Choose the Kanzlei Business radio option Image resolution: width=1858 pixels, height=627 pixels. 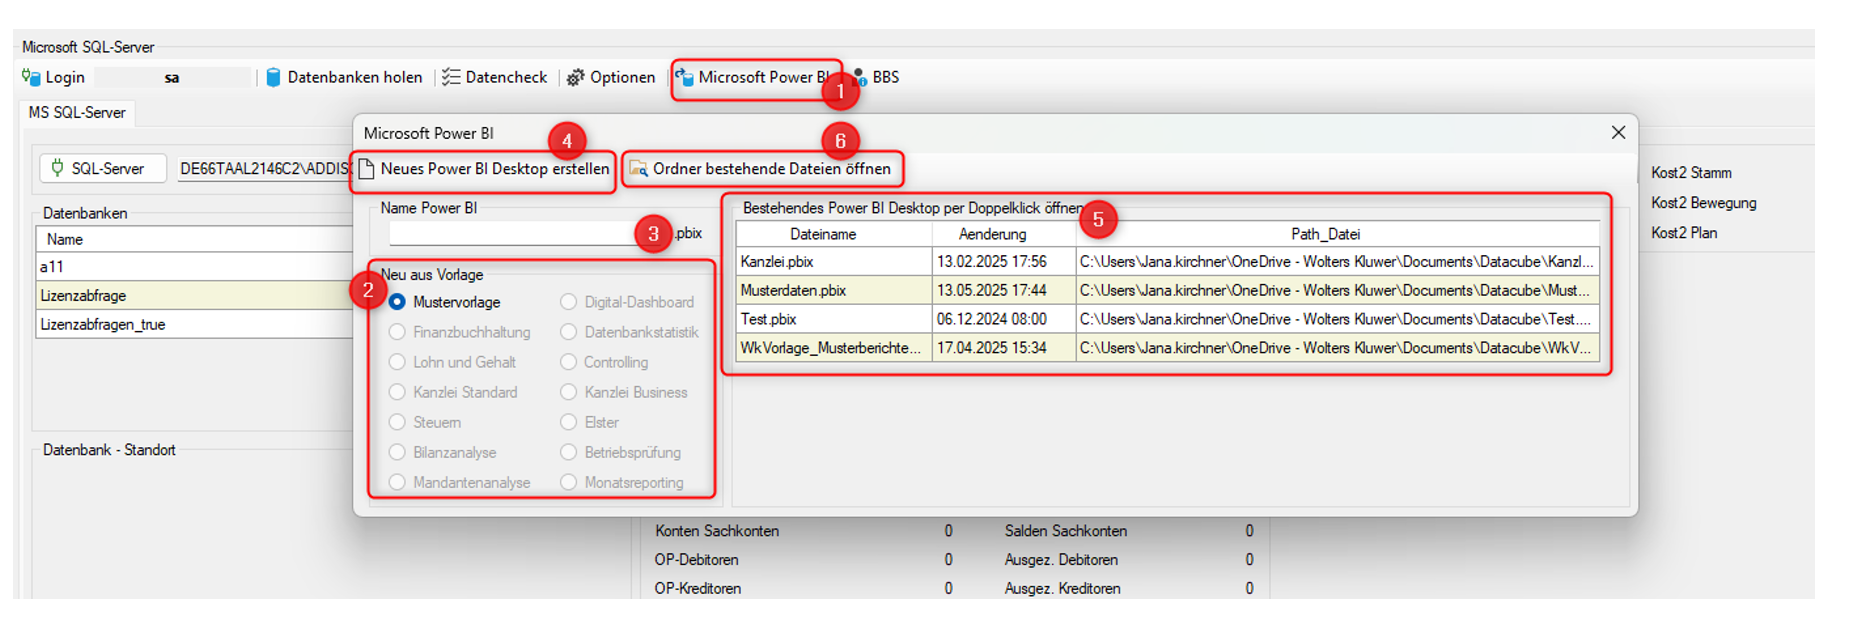click(568, 392)
